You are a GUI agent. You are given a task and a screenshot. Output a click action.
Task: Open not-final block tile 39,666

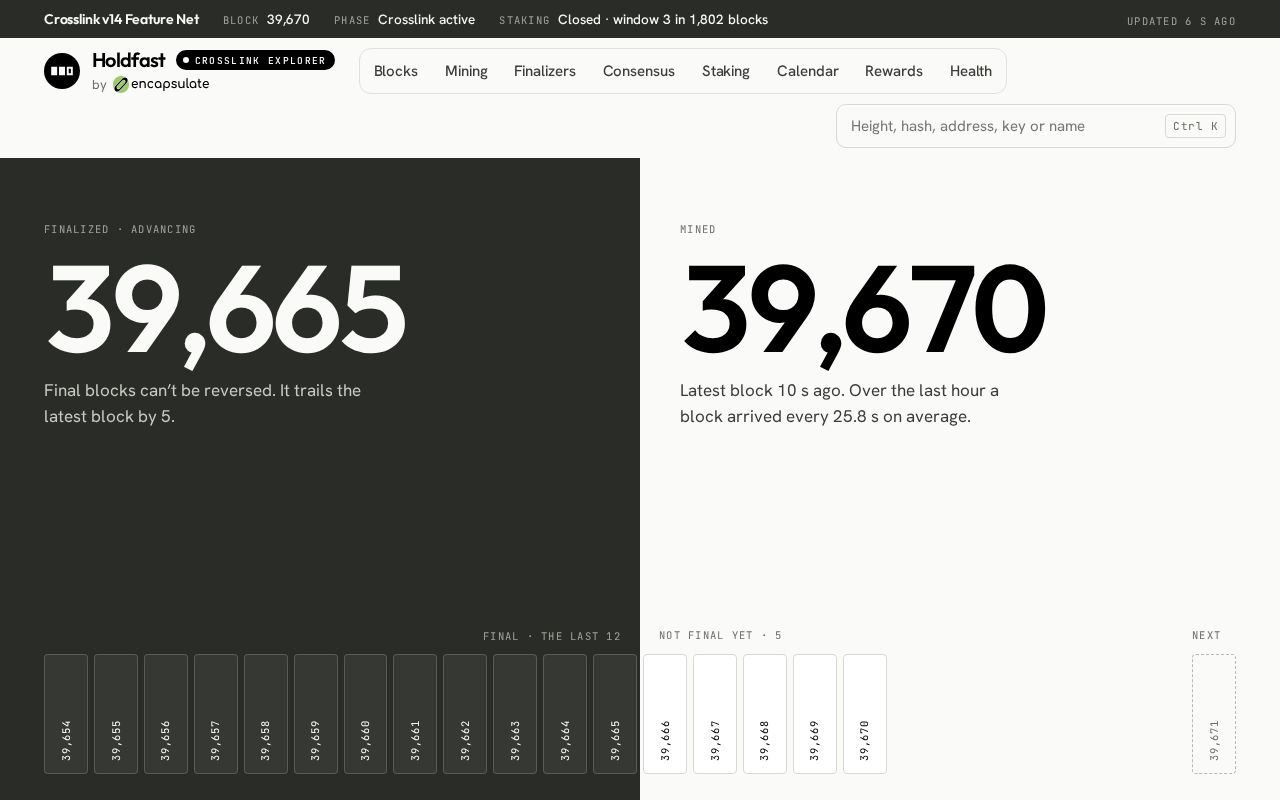665,714
